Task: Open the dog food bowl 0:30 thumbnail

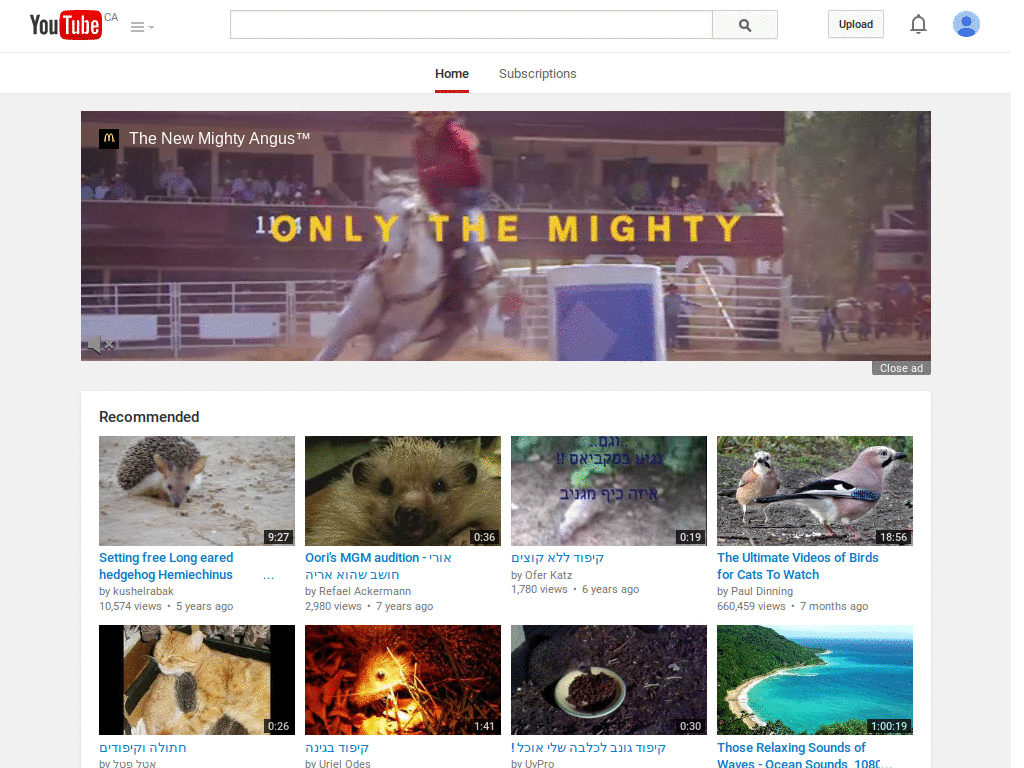Action: [x=609, y=680]
